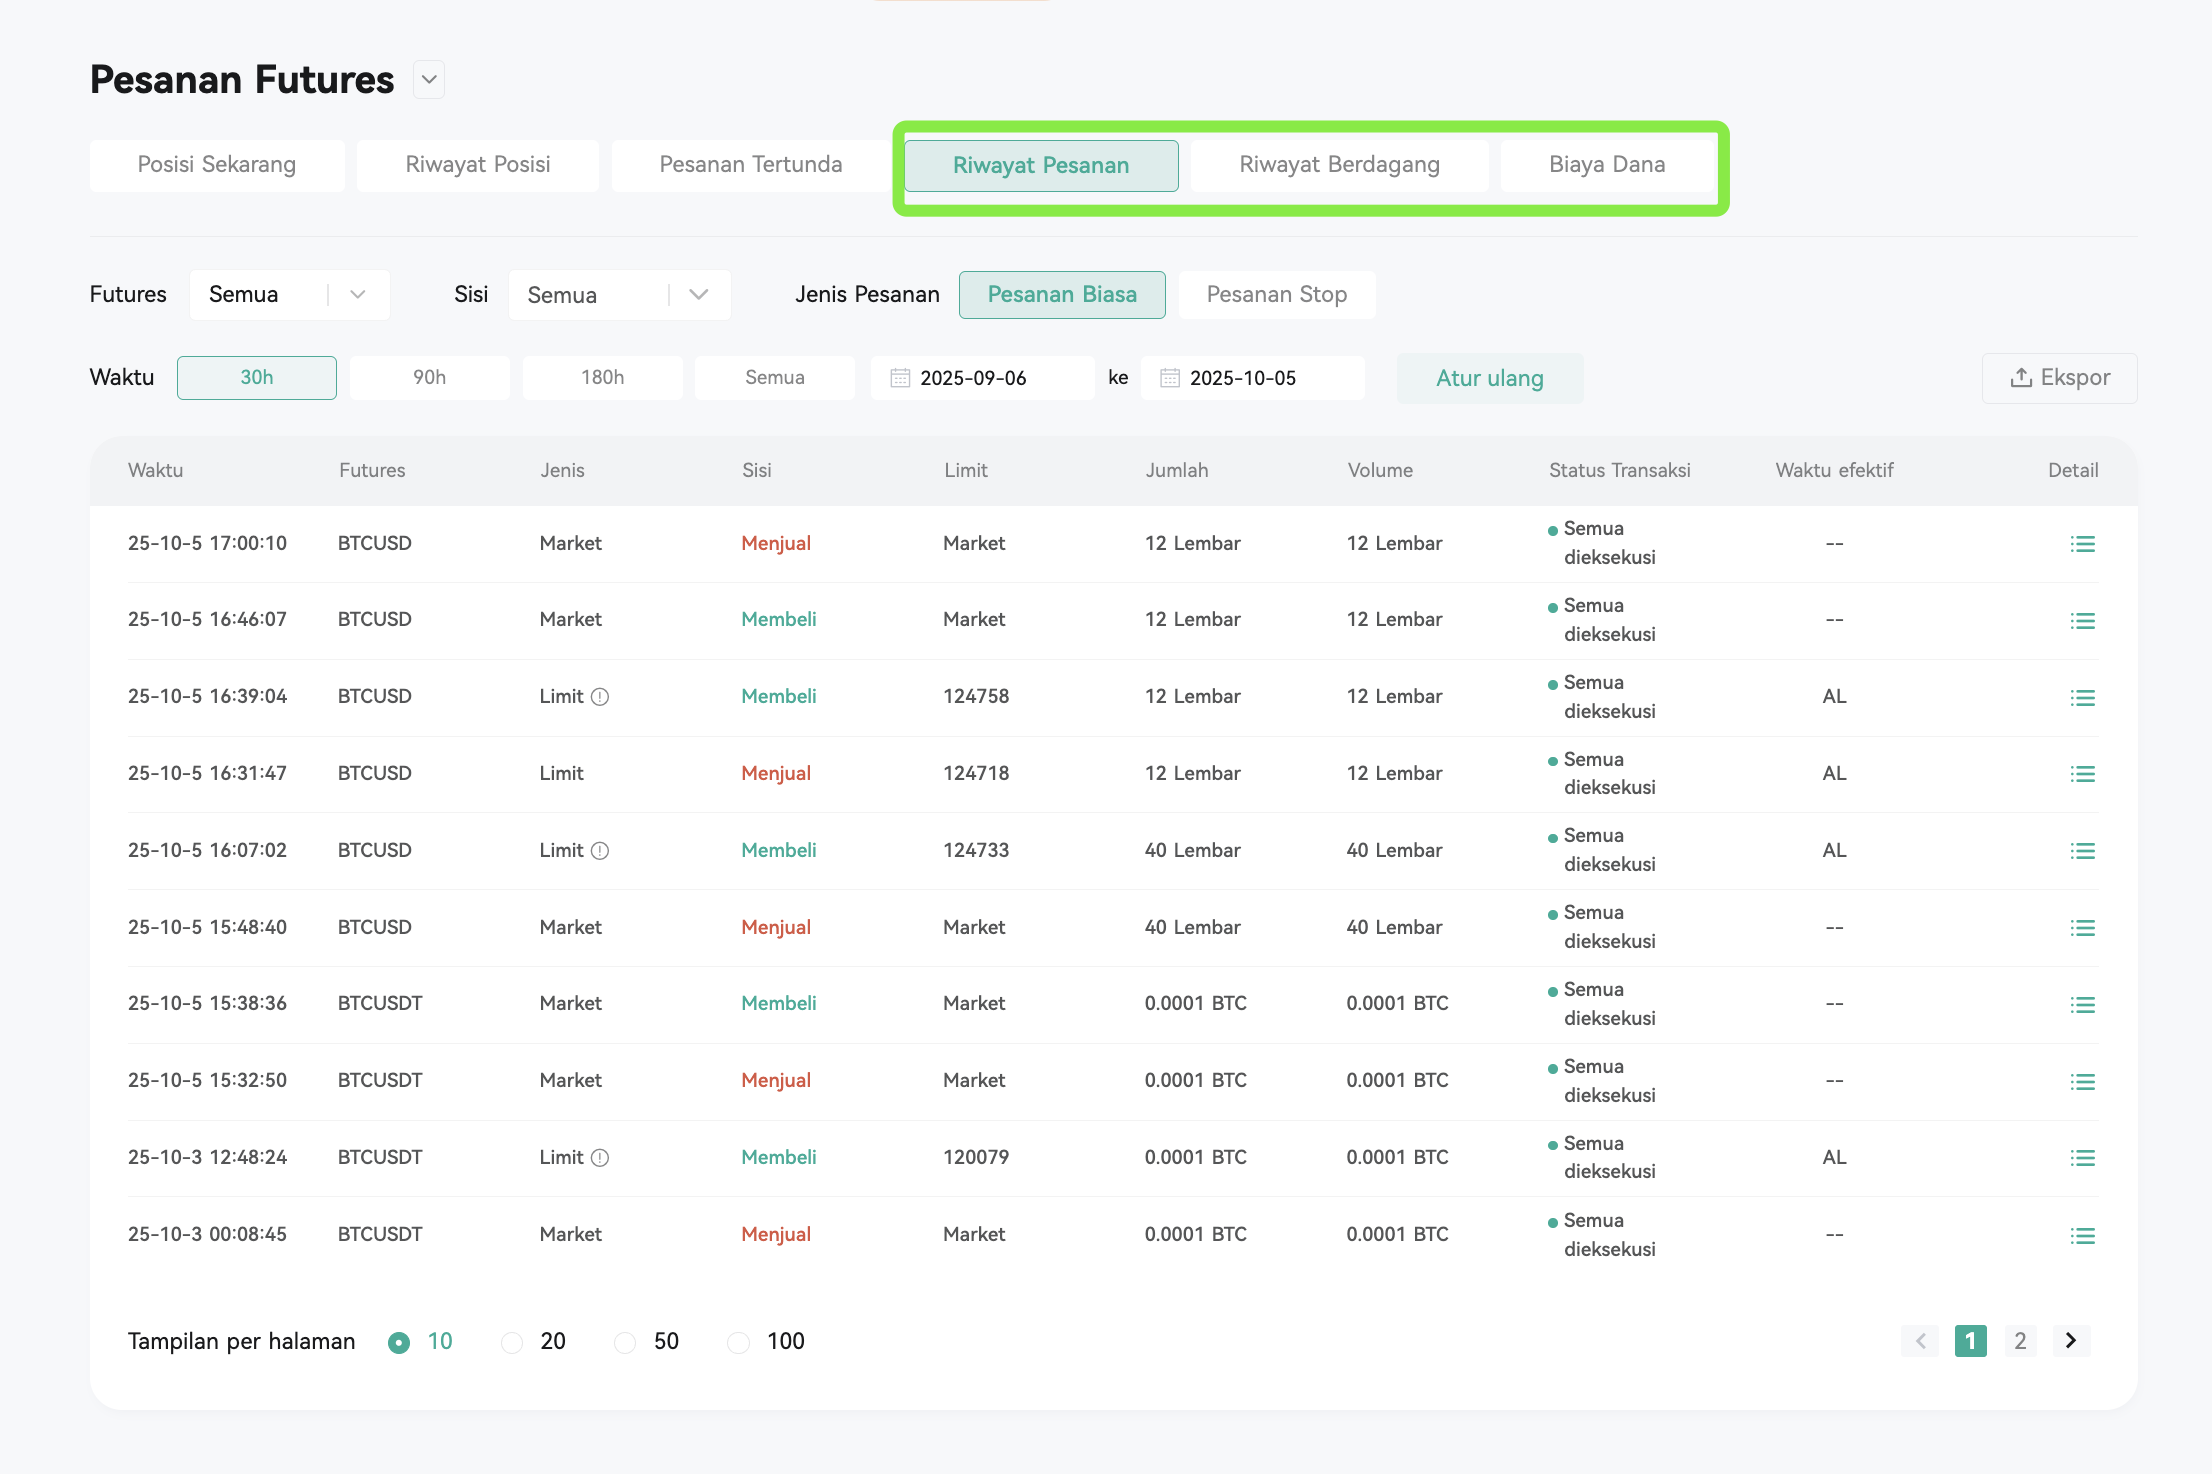Open detail icon for 16:39:04 order
Screen dimensions: 2212x1474
[x=2082, y=698]
